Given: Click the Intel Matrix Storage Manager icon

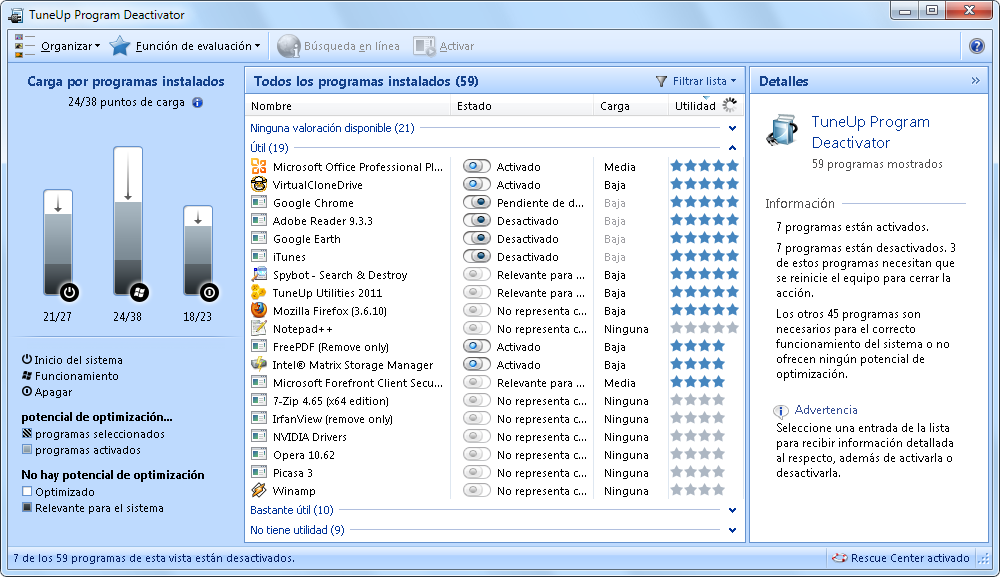Looking at the screenshot, I should 259,365.
